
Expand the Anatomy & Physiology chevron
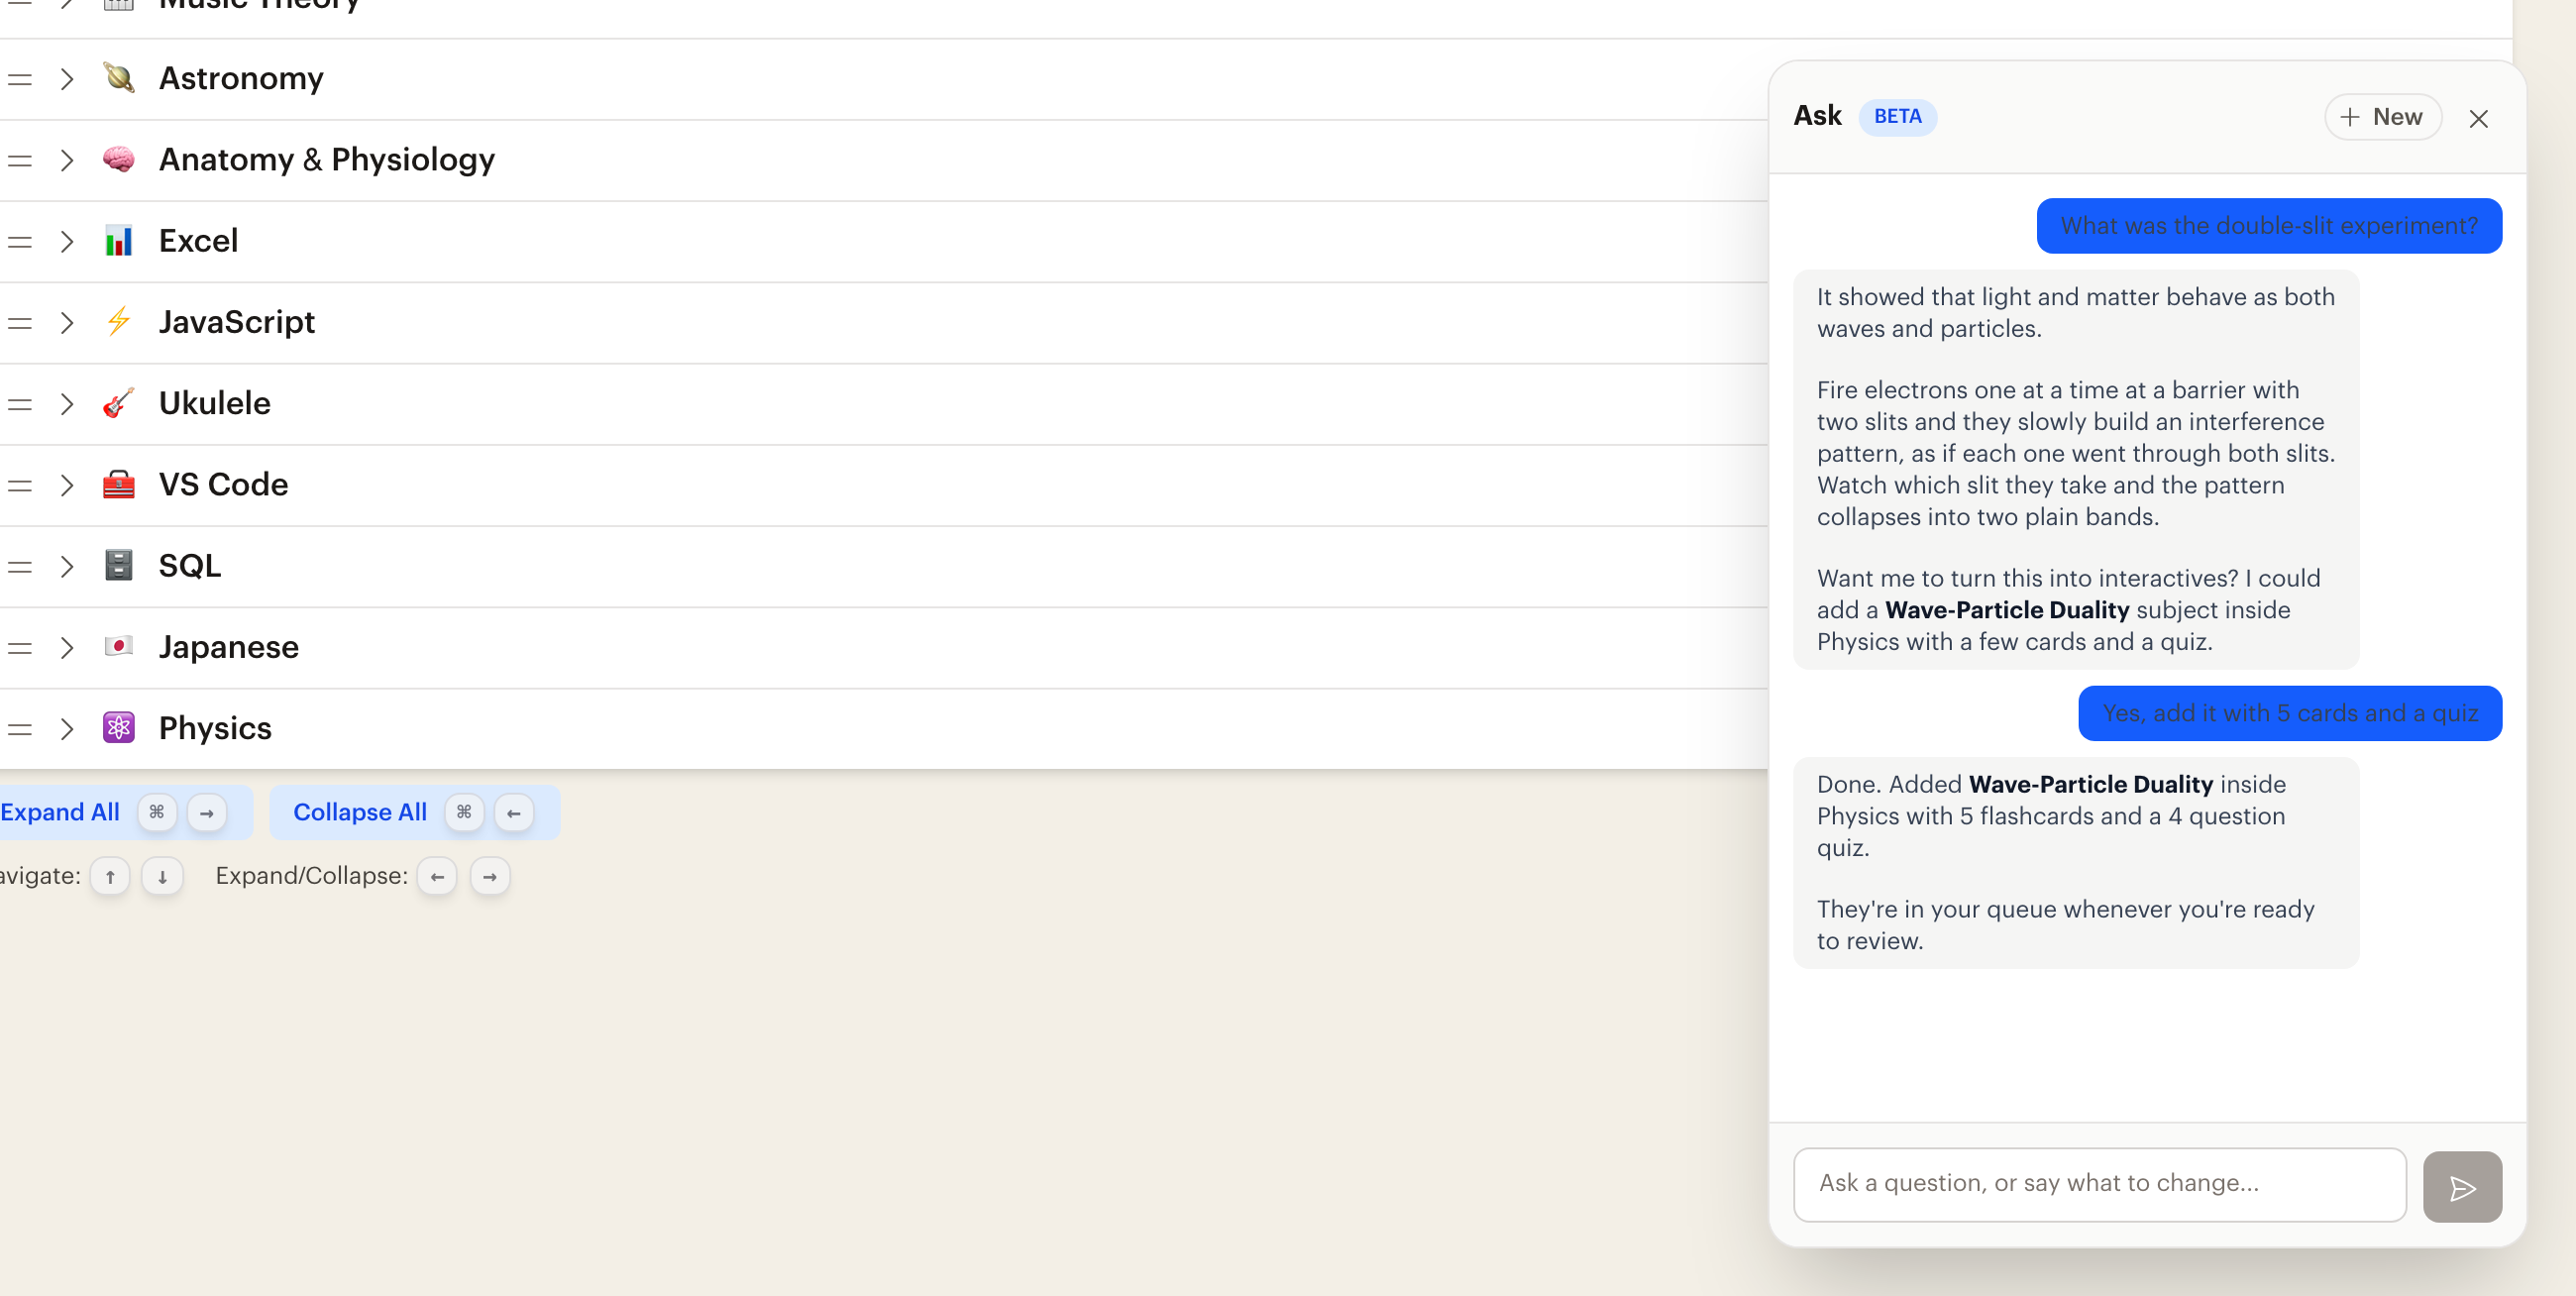click(x=67, y=160)
